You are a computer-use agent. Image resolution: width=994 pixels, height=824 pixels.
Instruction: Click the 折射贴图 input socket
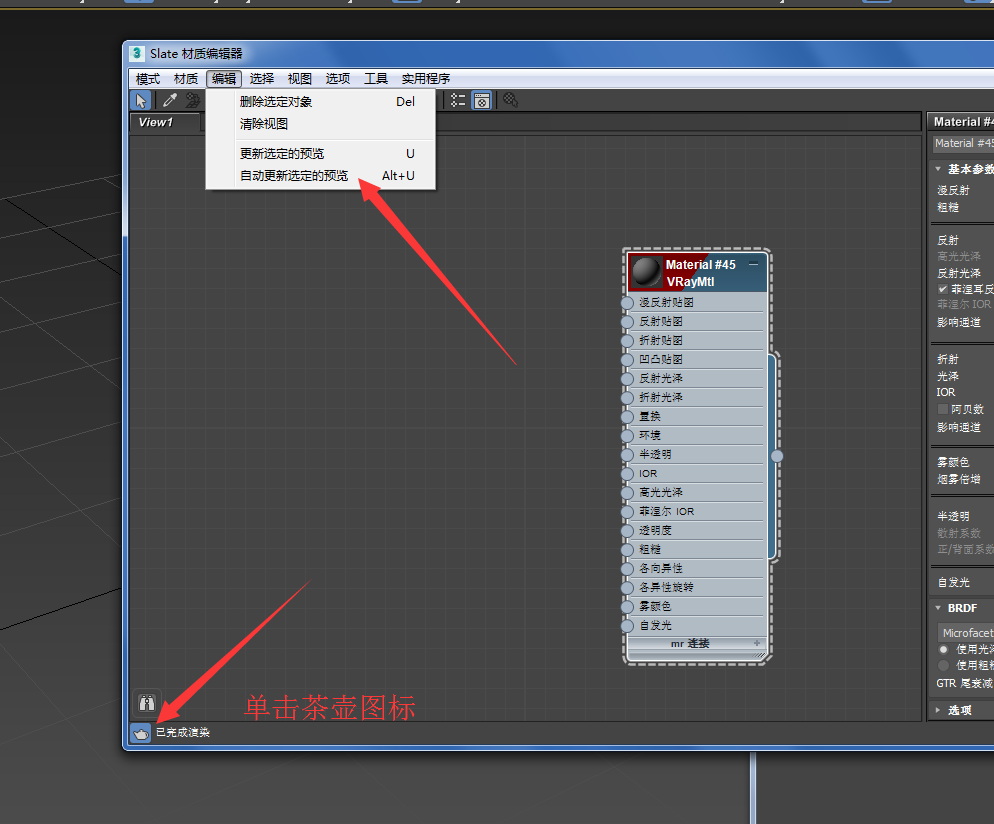tap(627, 341)
